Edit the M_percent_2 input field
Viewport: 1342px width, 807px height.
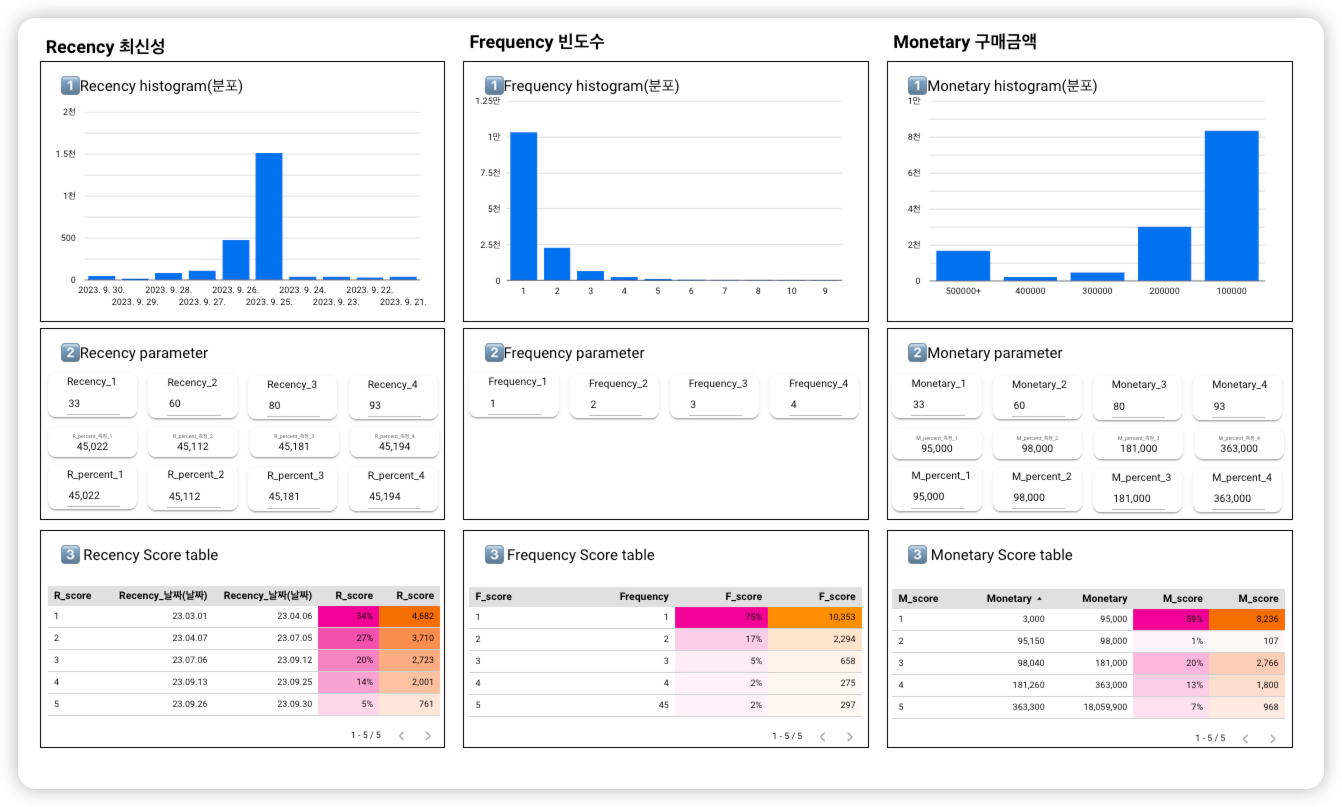point(1038,498)
